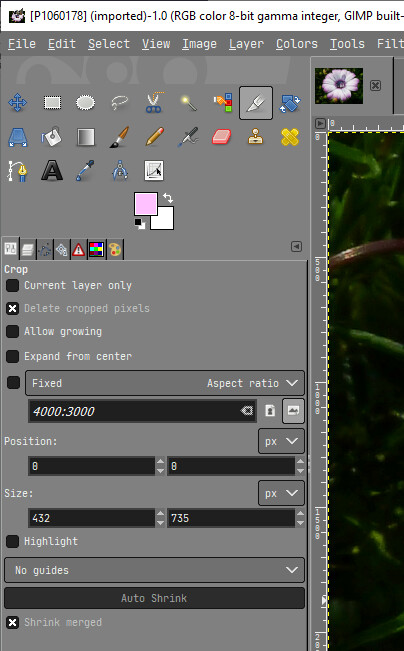
Task: Toggle the Allow growing checkbox
Action: [x=12, y=331]
